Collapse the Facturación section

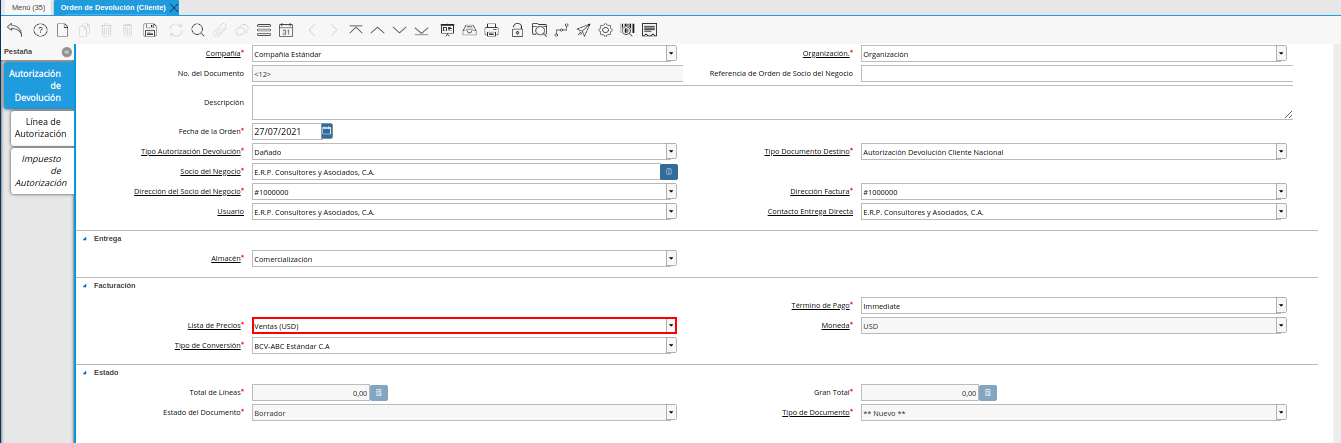click(84, 285)
